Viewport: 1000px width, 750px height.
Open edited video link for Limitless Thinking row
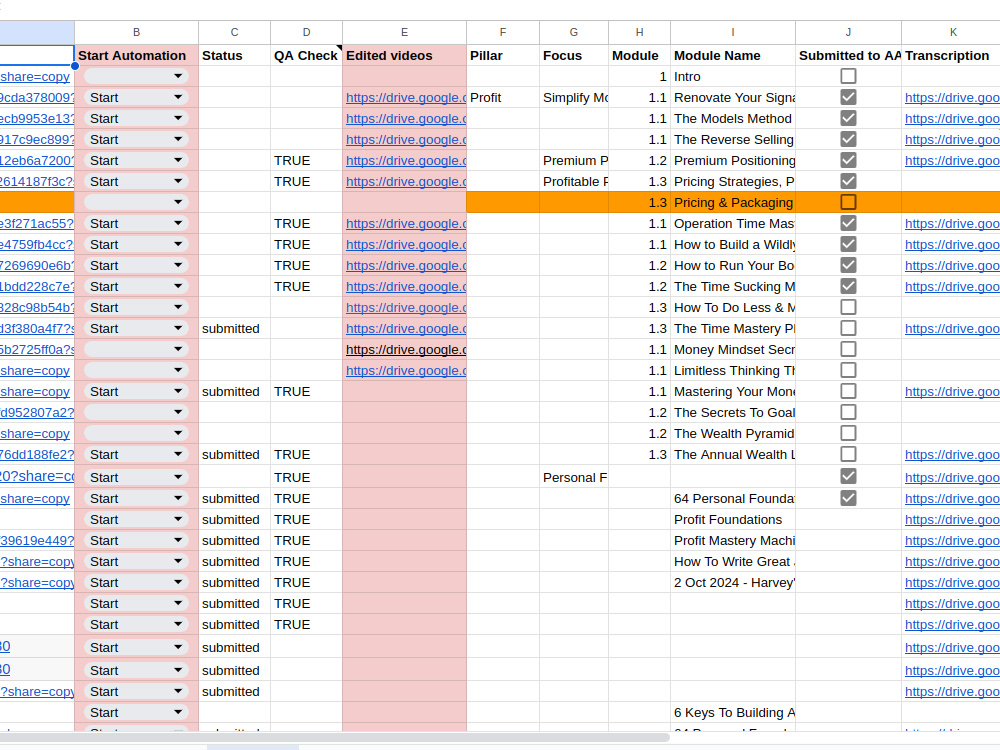pos(406,371)
